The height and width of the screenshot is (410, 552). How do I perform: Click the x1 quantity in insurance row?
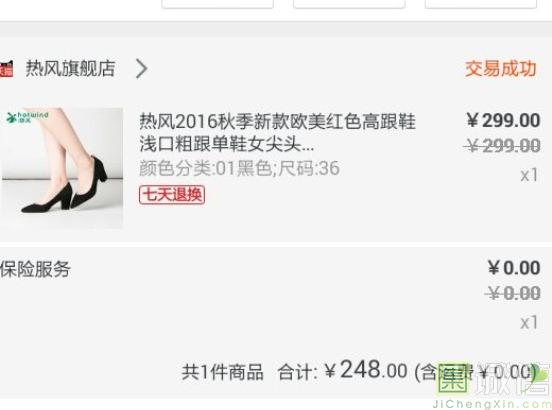[x=529, y=322]
